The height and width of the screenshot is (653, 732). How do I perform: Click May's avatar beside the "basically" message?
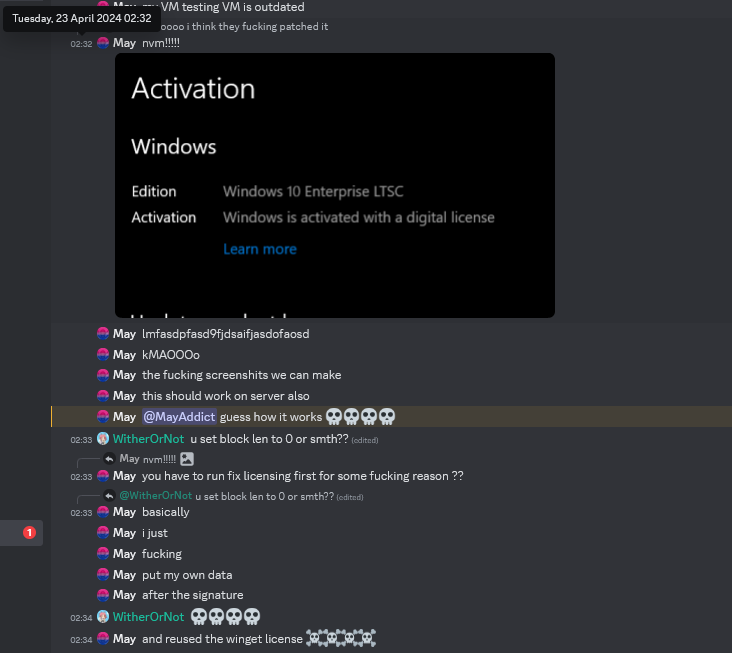103,512
